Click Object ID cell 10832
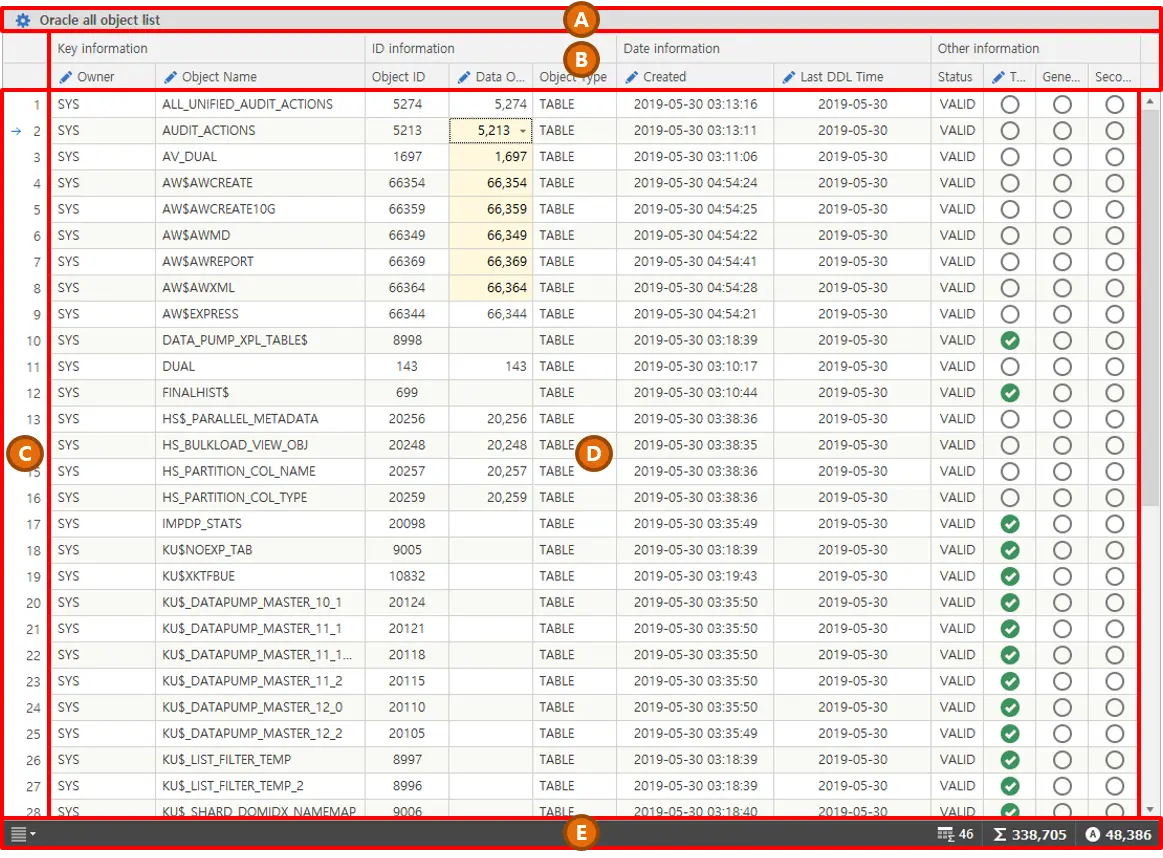 tap(406, 576)
